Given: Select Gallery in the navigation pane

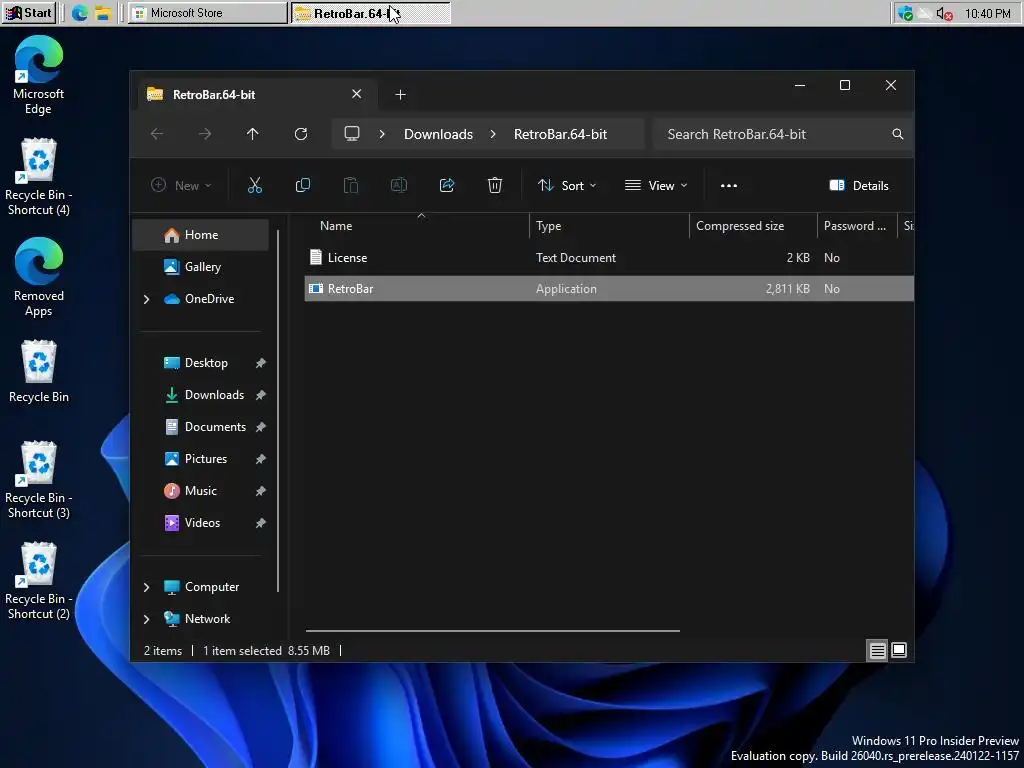Looking at the screenshot, I should point(200,267).
